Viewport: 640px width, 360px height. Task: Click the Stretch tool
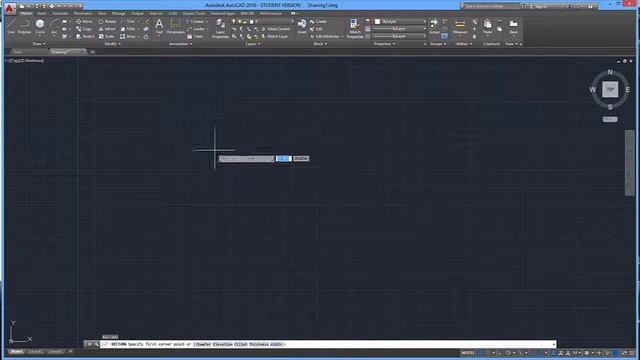(85, 36)
